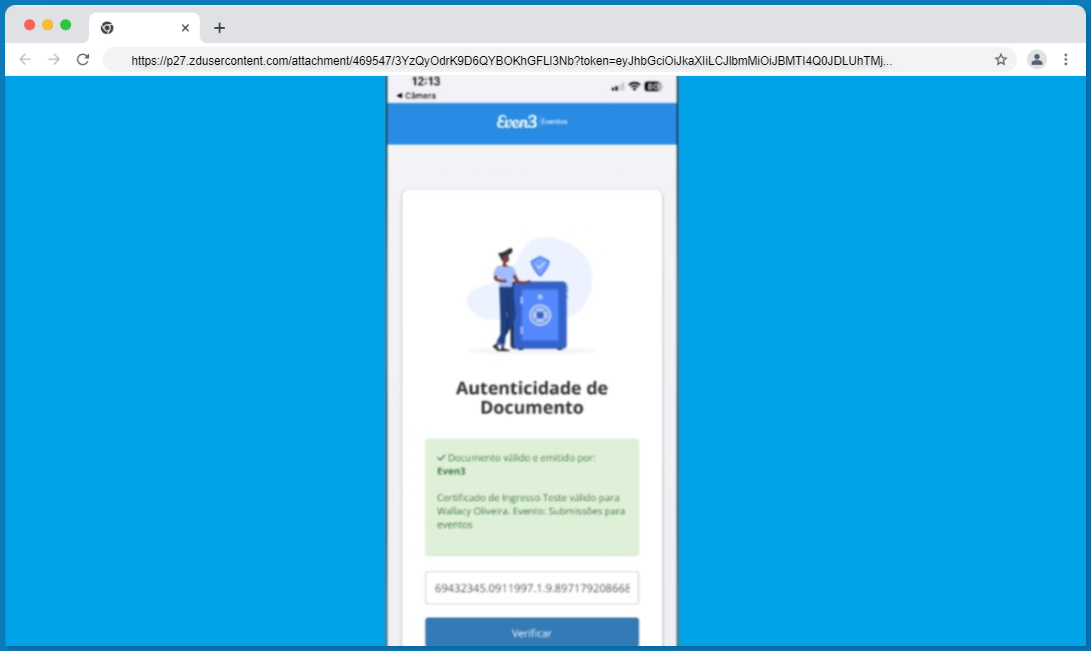Click the red close window button
The width and height of the screenshot is (1091, 651).
click(x=29, y=25)
